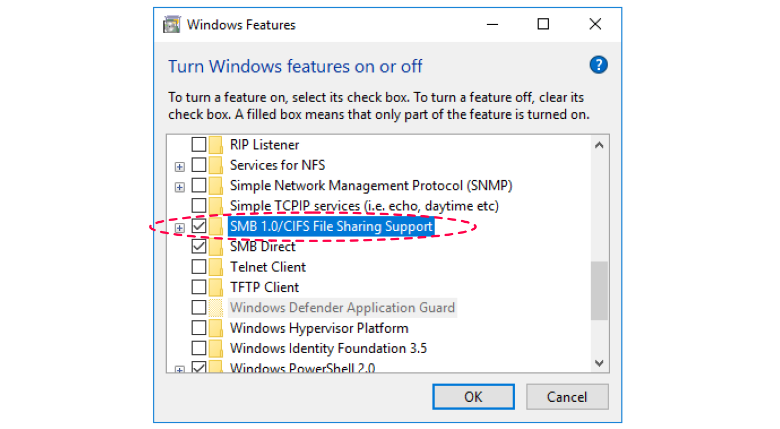
Task: Dismiss the dialog with Cancel
Action: coord(567,397)
